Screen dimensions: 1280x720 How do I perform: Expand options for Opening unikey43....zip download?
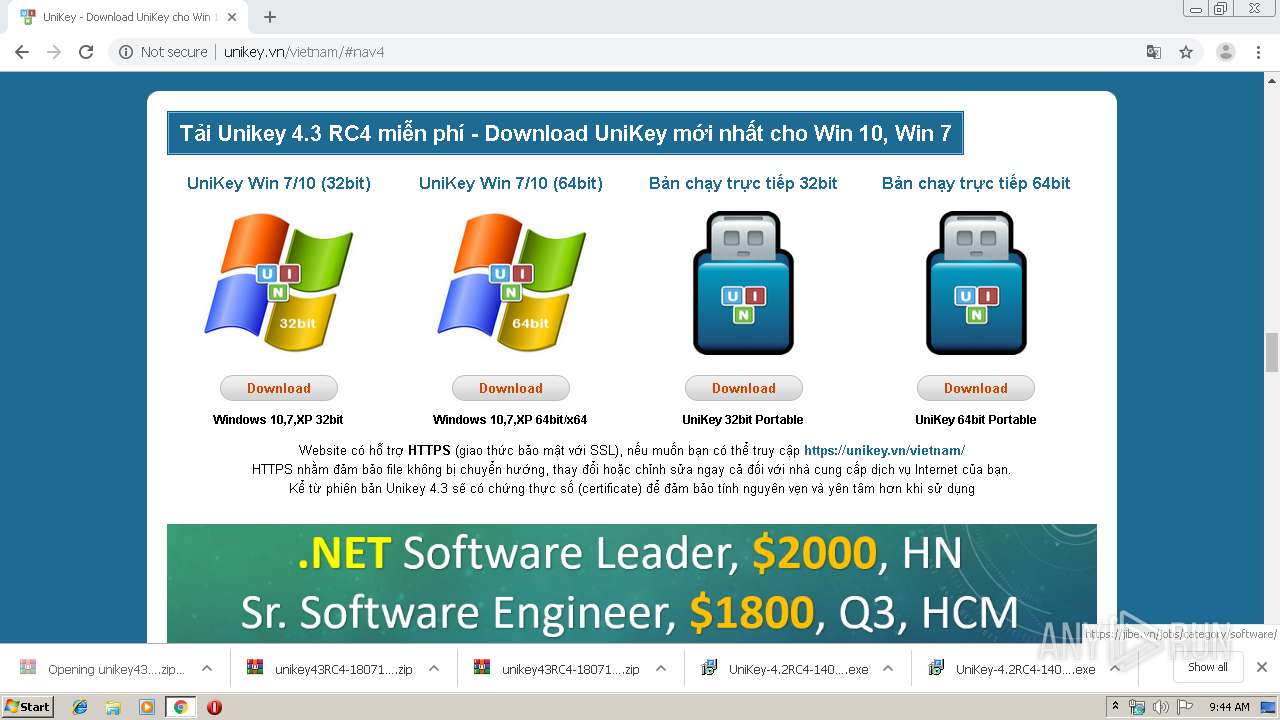click(x=207, y=669)
